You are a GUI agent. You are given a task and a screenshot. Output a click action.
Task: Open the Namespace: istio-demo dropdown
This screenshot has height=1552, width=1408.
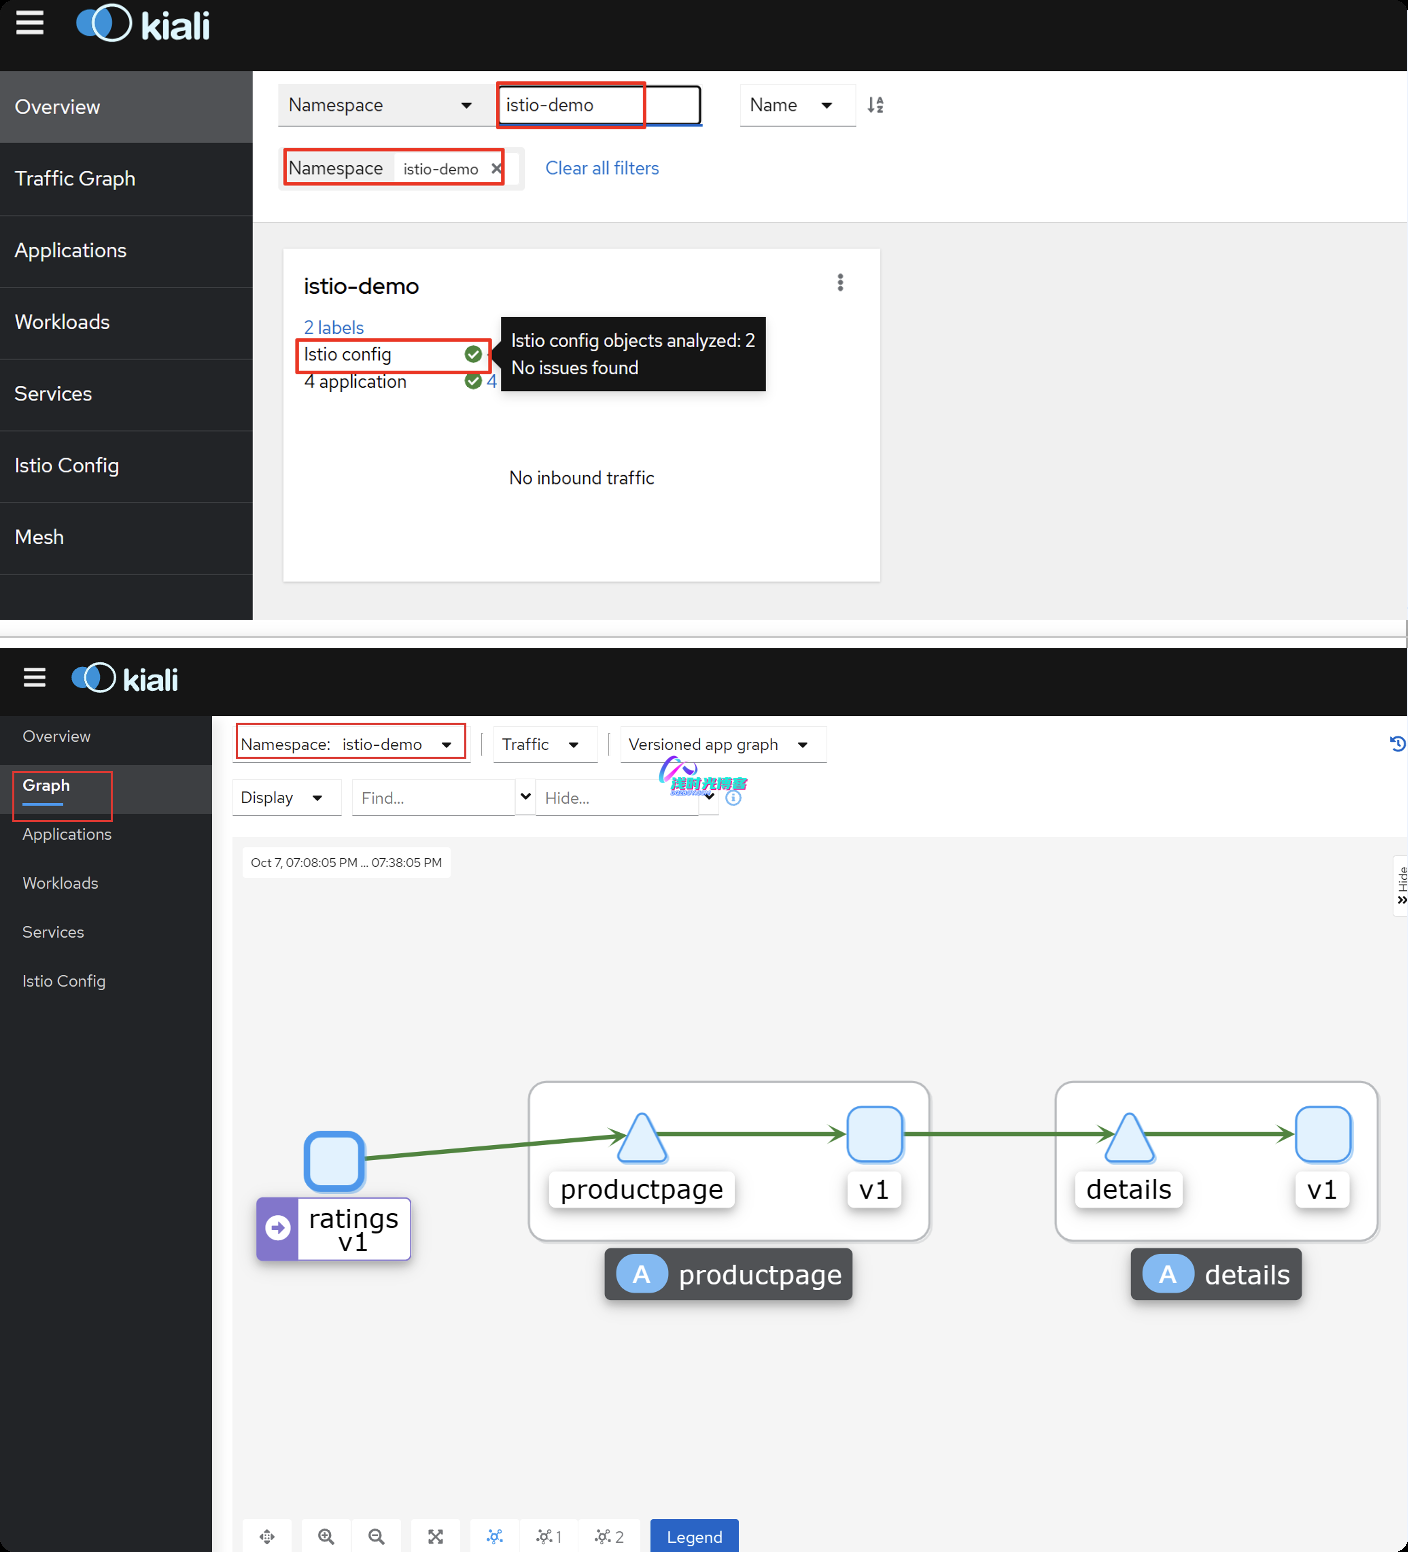[x=350, y=744]
